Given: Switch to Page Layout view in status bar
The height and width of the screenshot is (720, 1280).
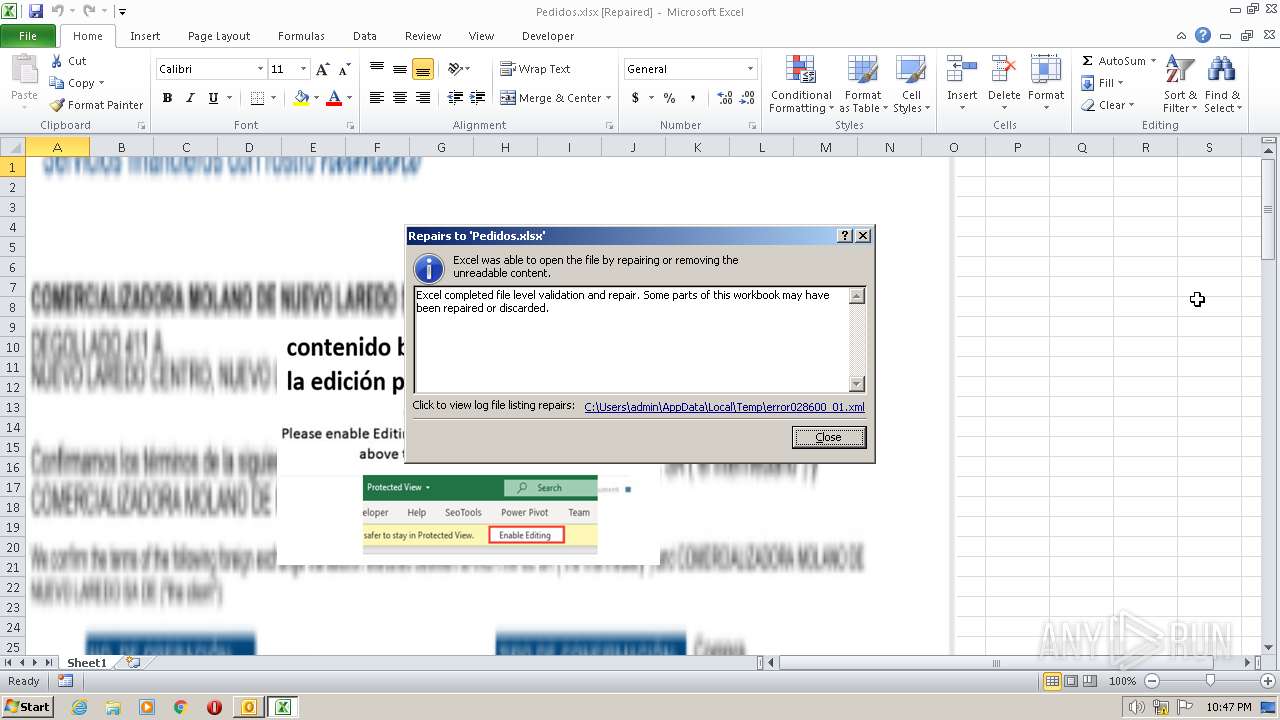Looking at the screenshot, I should coord(1071,681).
